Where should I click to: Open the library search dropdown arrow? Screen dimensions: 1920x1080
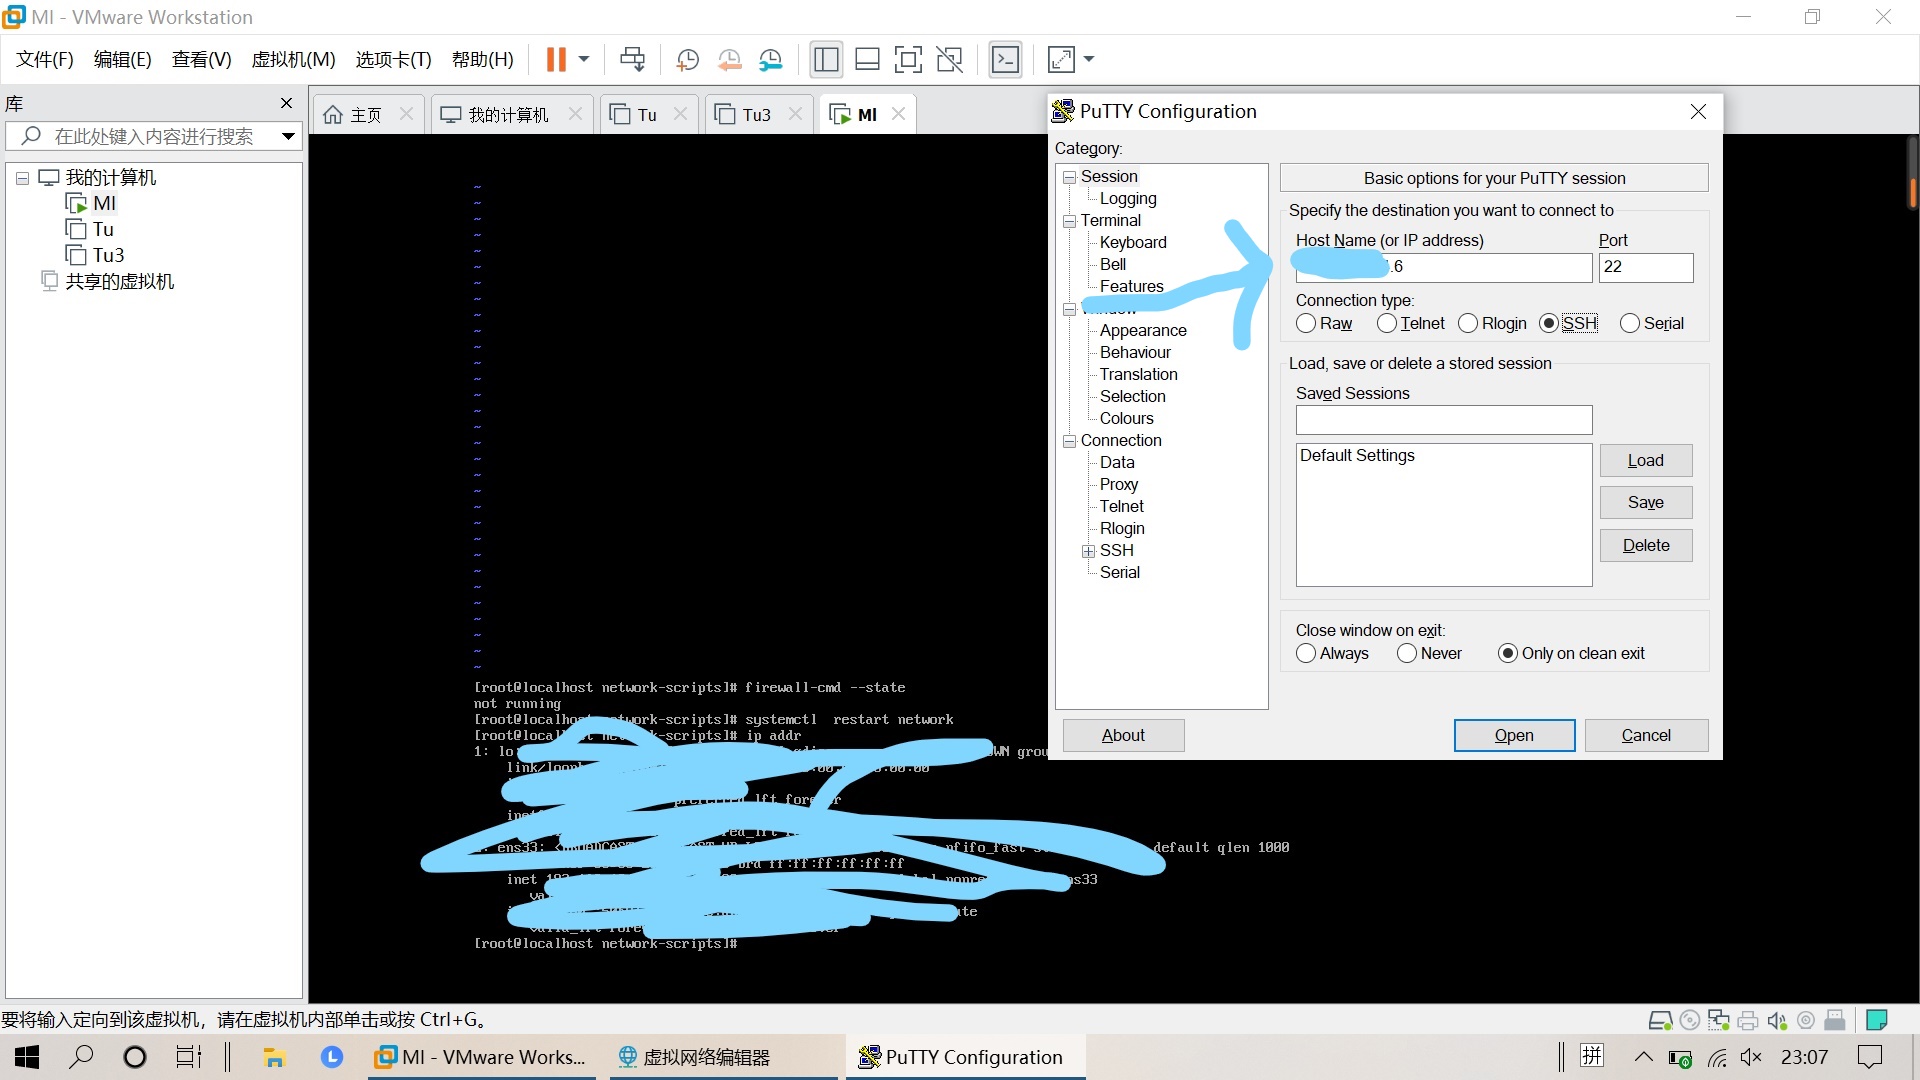click(288, 136)
